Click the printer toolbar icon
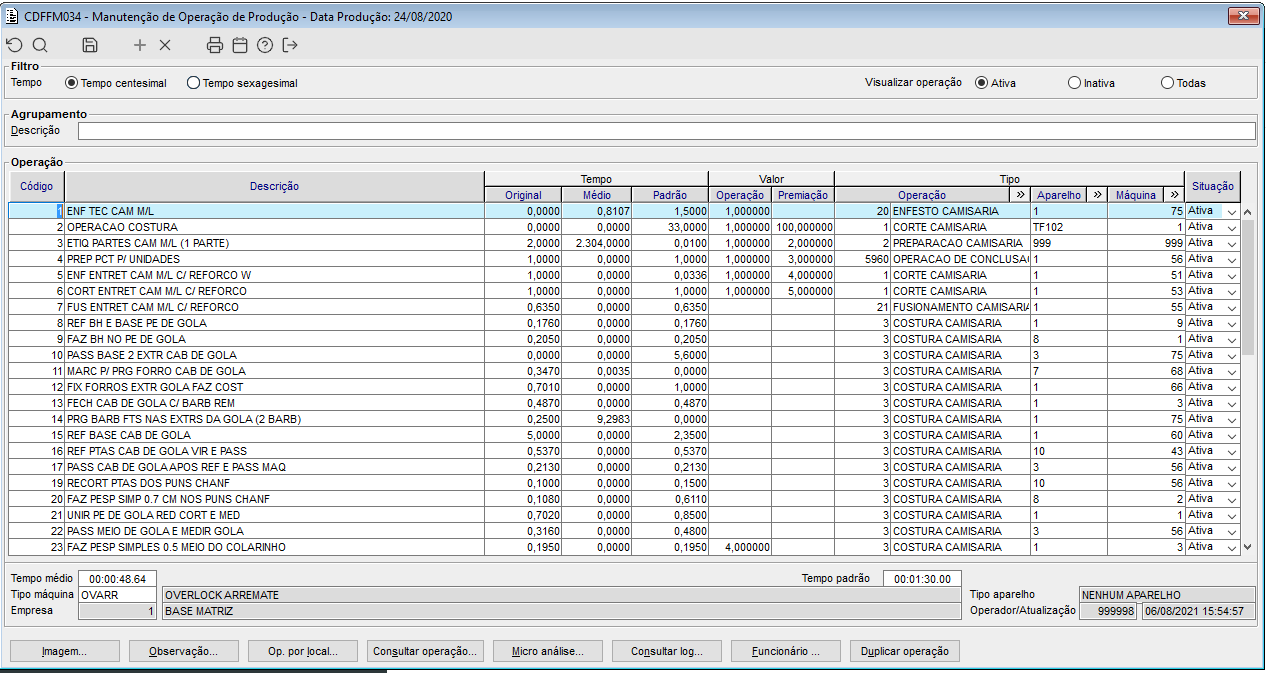1266x673 pixels. pyautogui.click(x=215, y=45)
